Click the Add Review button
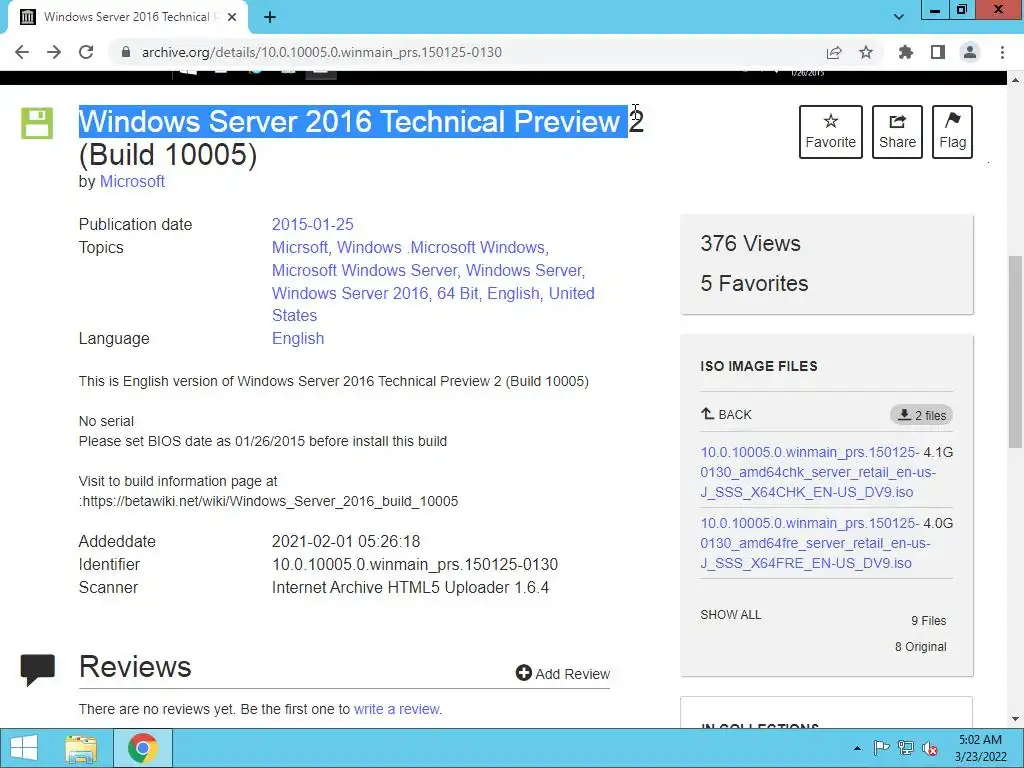Screen dimensions: 1024x768 [x=562, y=673]
